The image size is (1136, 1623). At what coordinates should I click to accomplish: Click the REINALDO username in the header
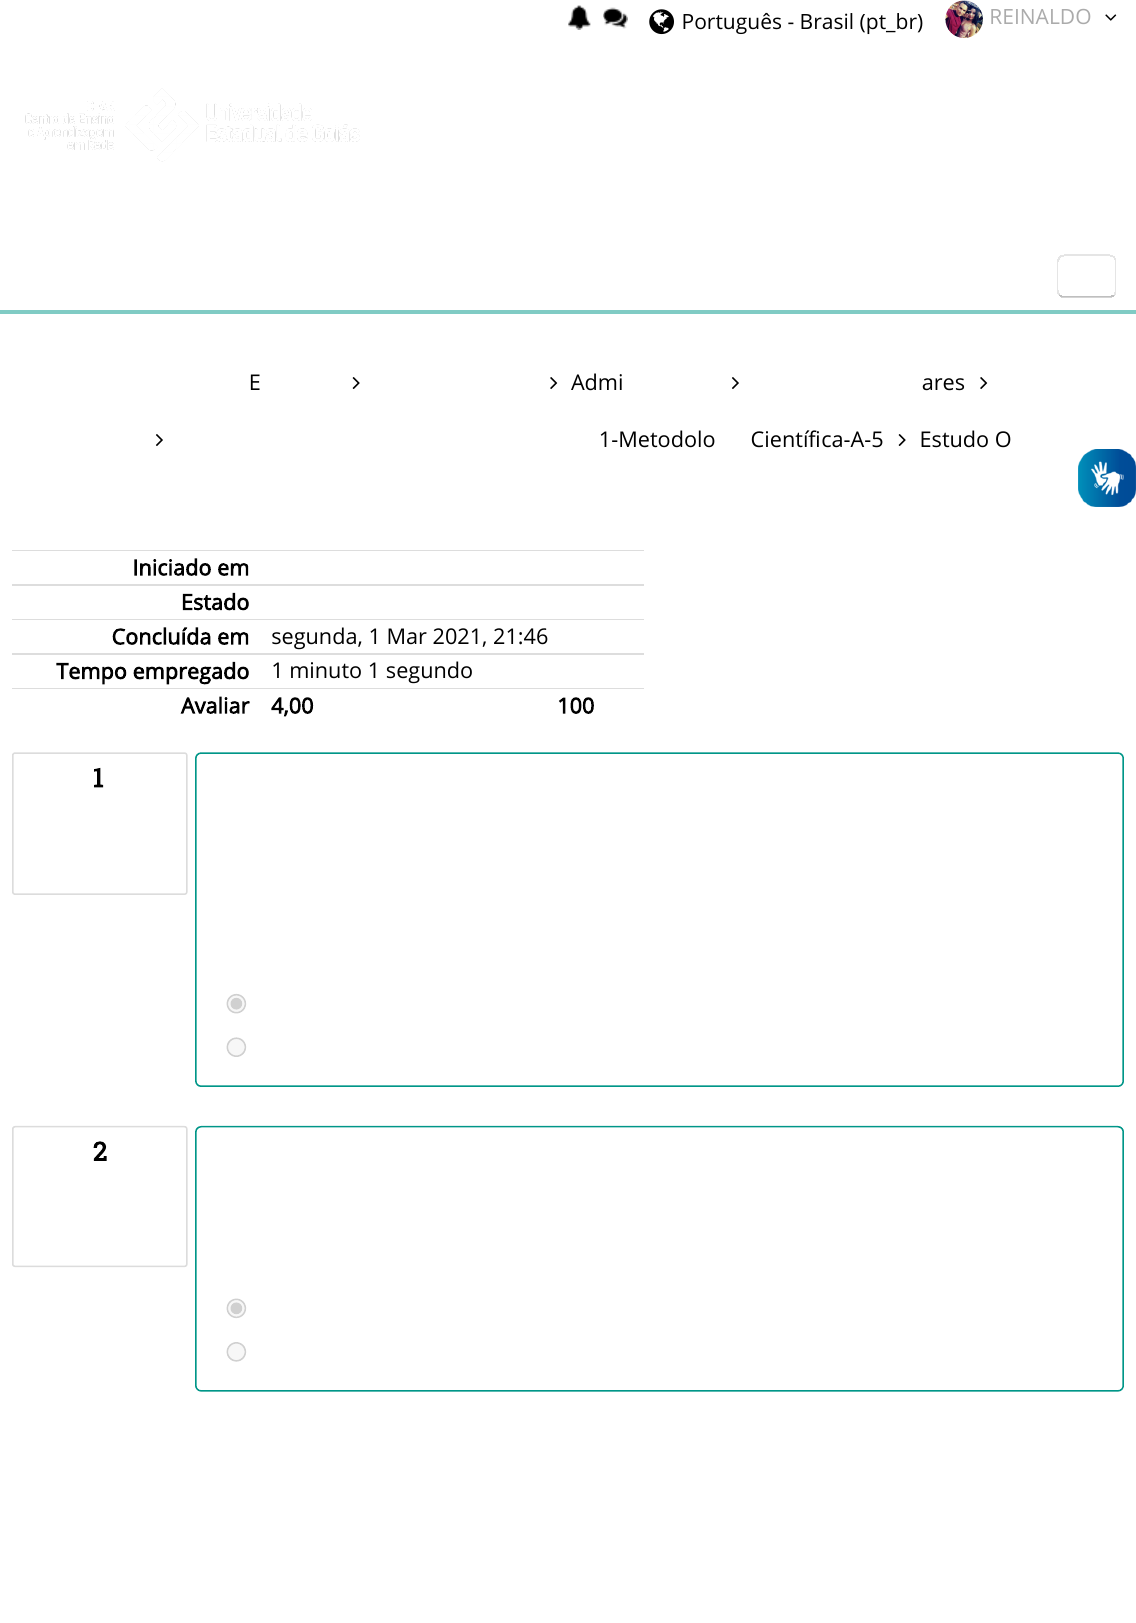point(1039,17)
